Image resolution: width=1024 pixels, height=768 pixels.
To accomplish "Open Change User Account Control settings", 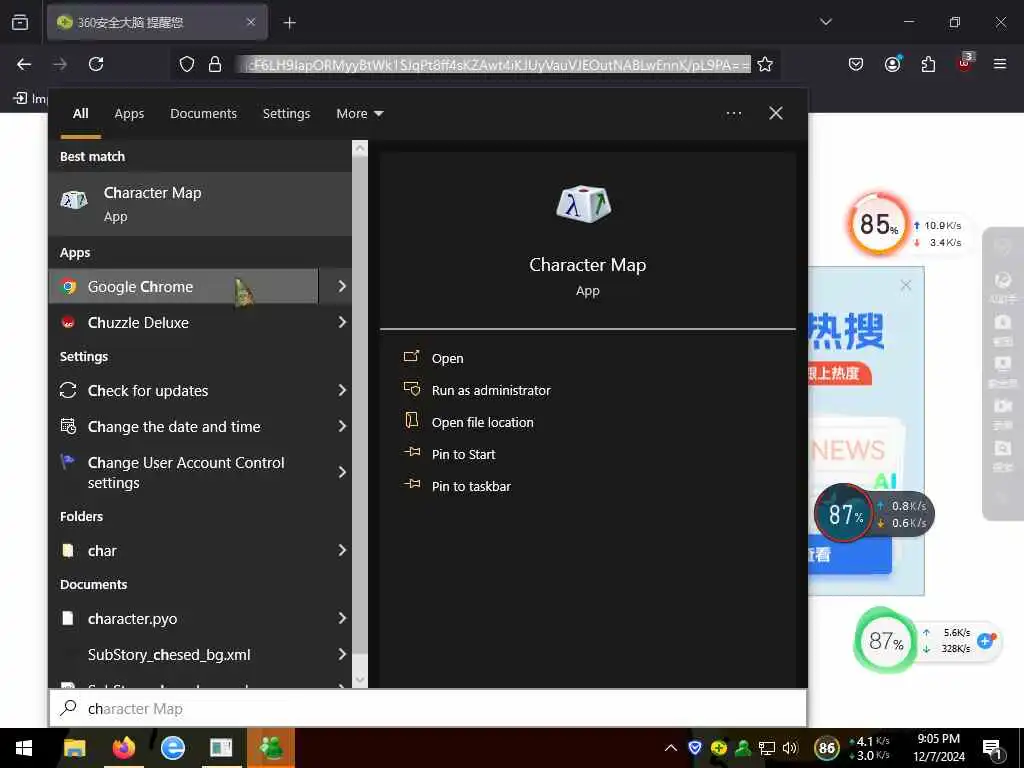I will (184, 472).
